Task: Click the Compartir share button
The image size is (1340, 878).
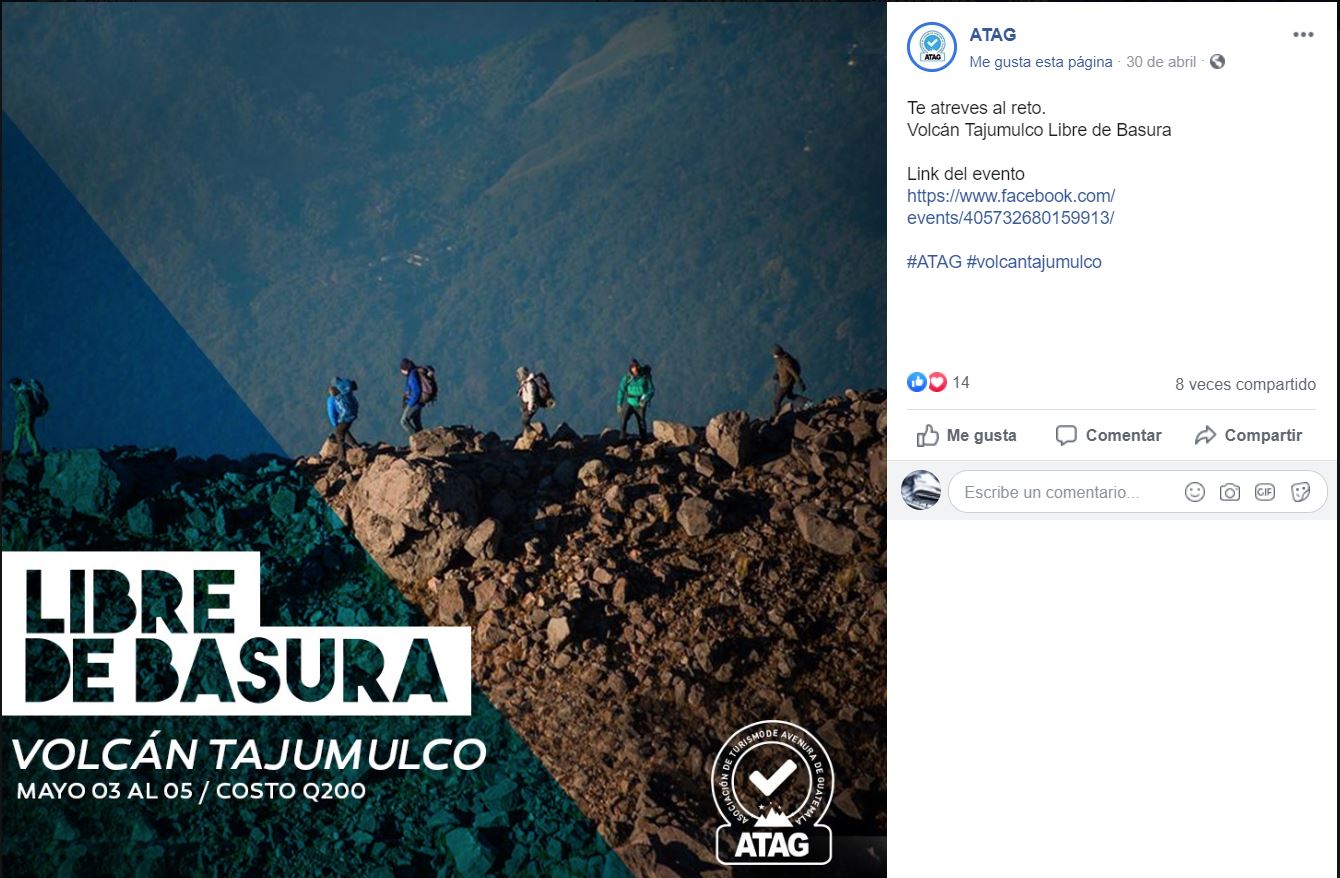Action: click(1248, 435)
